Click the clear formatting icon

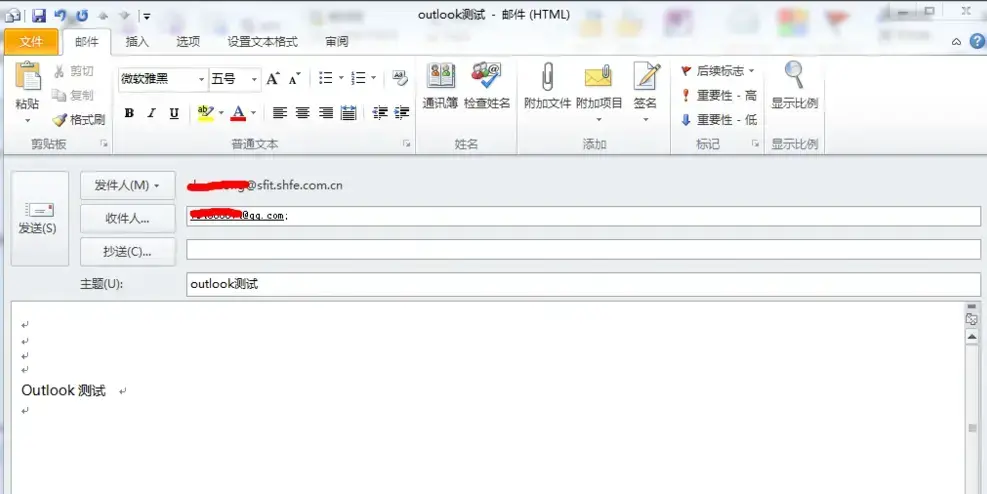[399, 78]
